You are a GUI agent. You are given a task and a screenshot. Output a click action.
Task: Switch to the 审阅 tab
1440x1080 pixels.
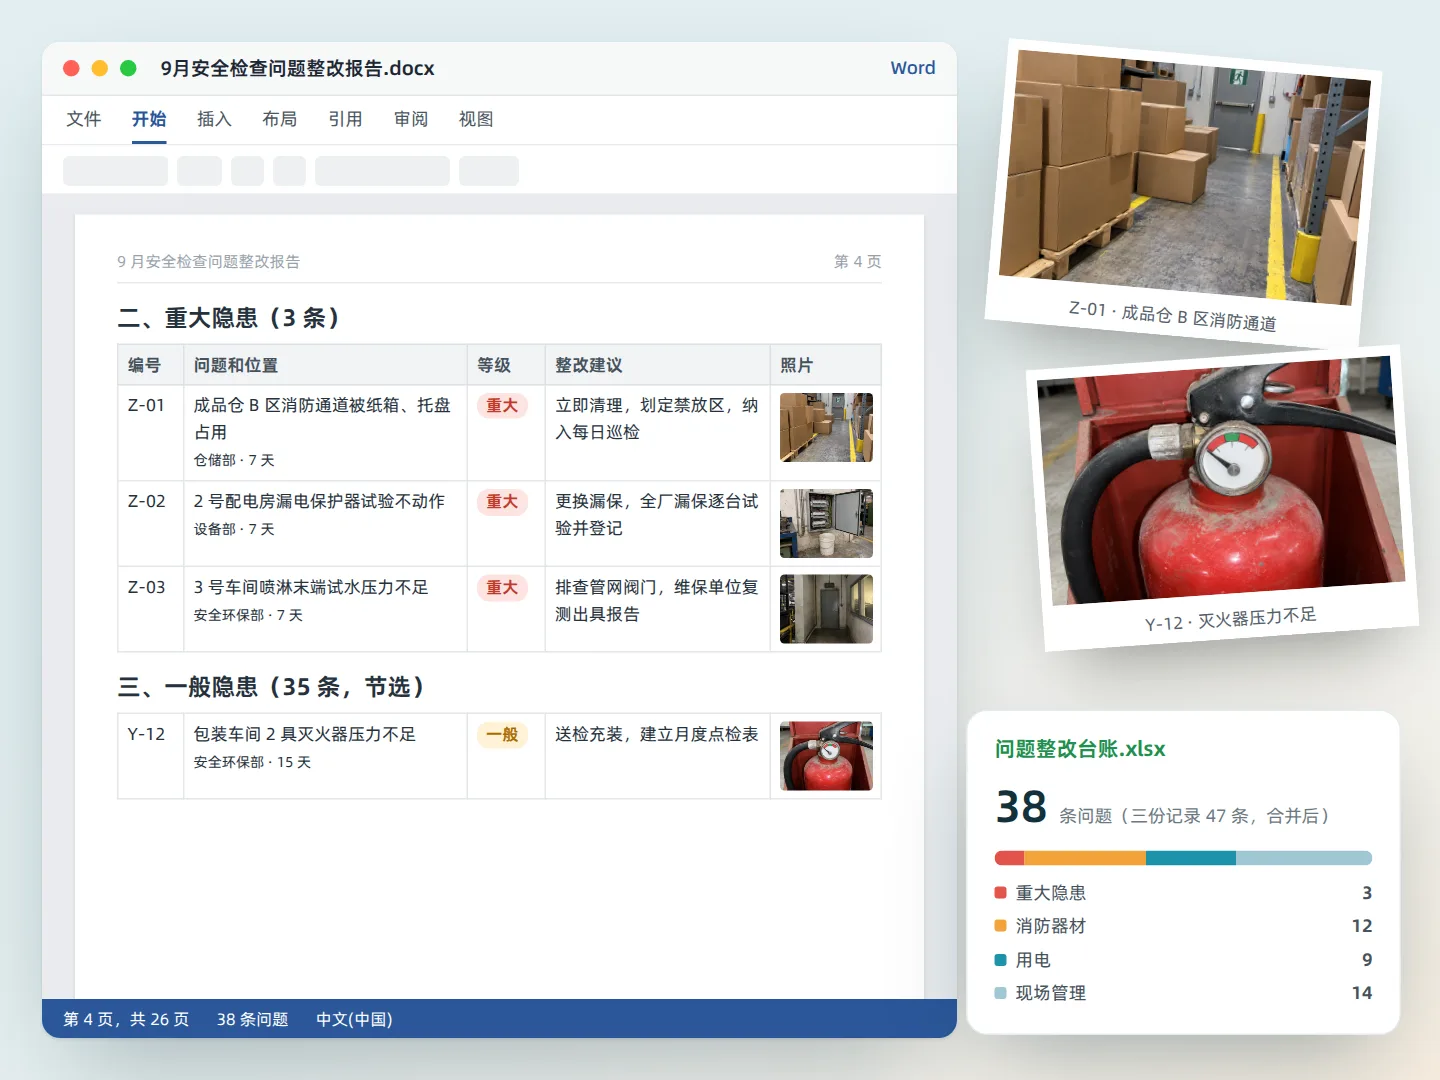(x=411, y=119)
